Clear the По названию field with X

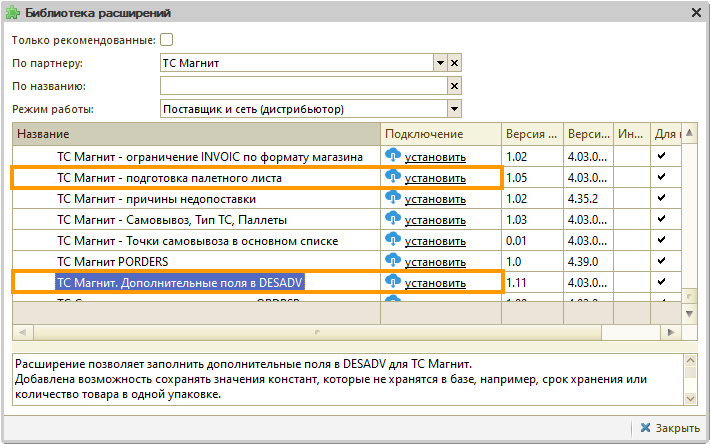[x=454, y=86]
